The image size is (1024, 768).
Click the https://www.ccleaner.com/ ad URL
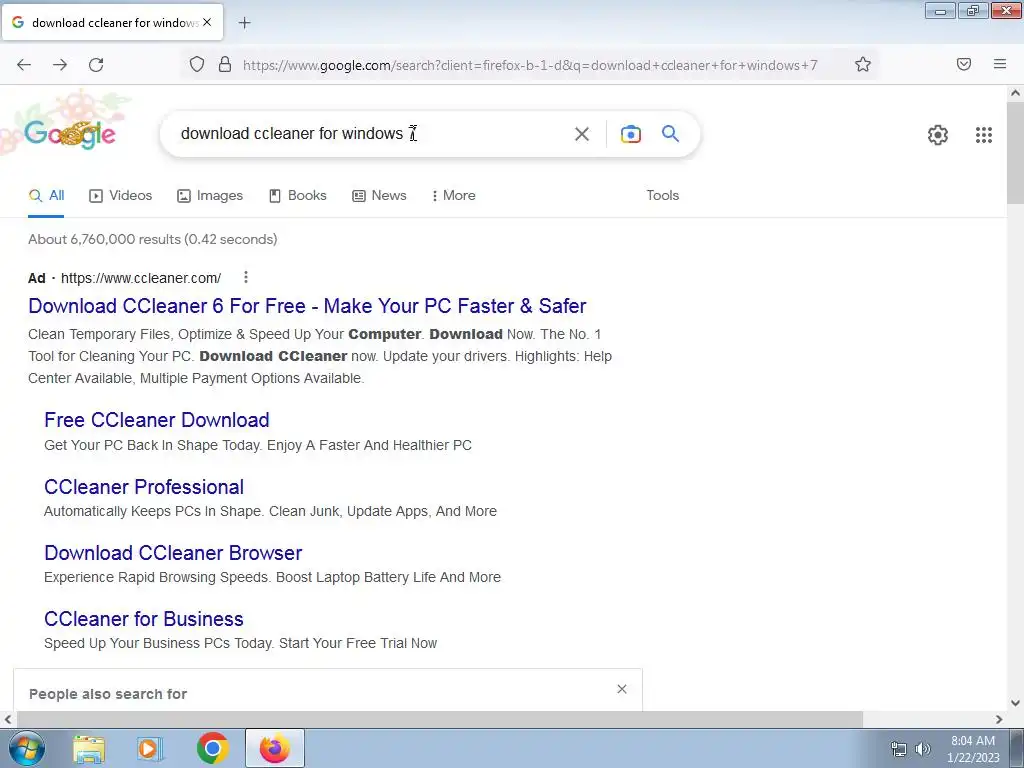tap(141, 278)
